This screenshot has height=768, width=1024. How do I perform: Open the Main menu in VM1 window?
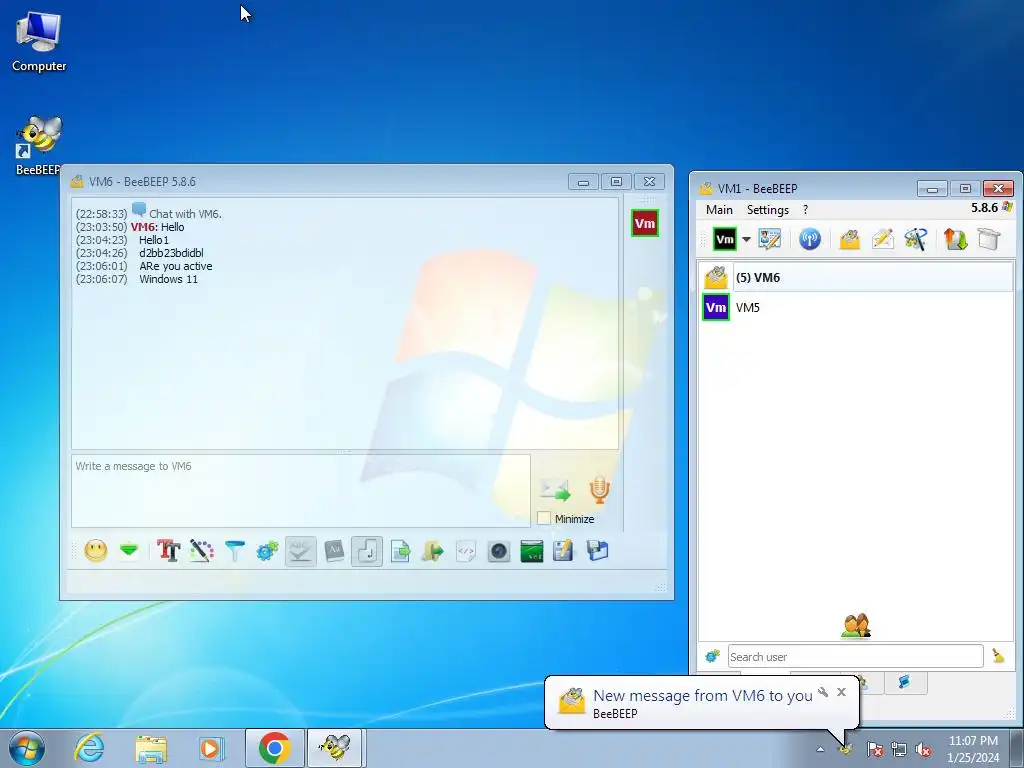(x=719, y=210)
